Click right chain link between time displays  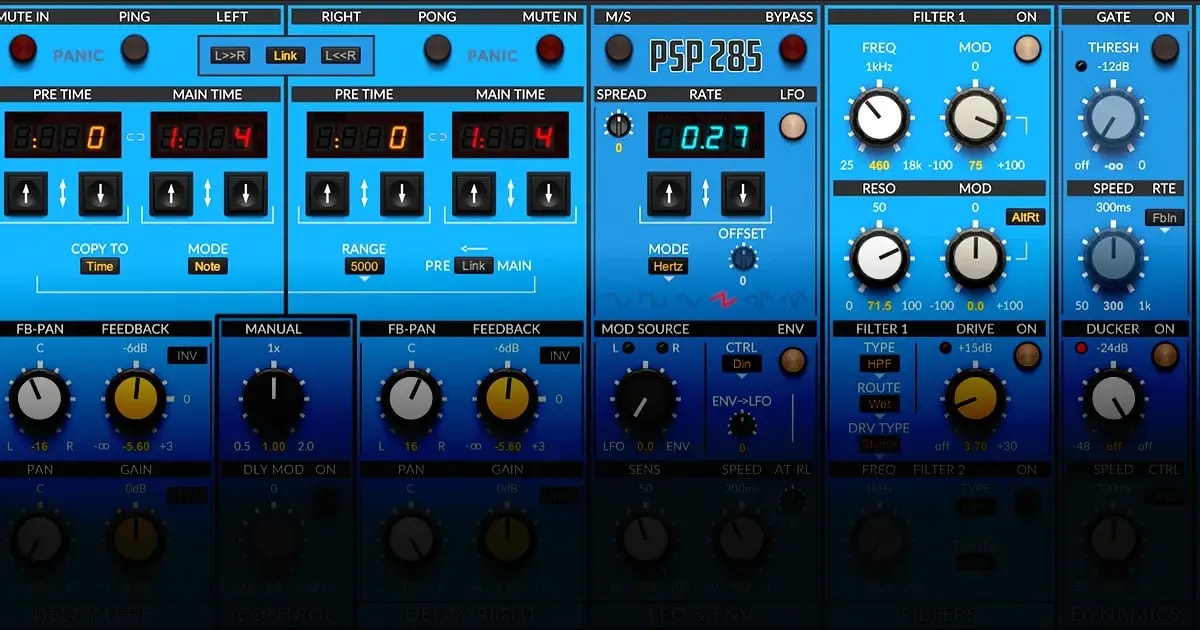tap(438, 137)
